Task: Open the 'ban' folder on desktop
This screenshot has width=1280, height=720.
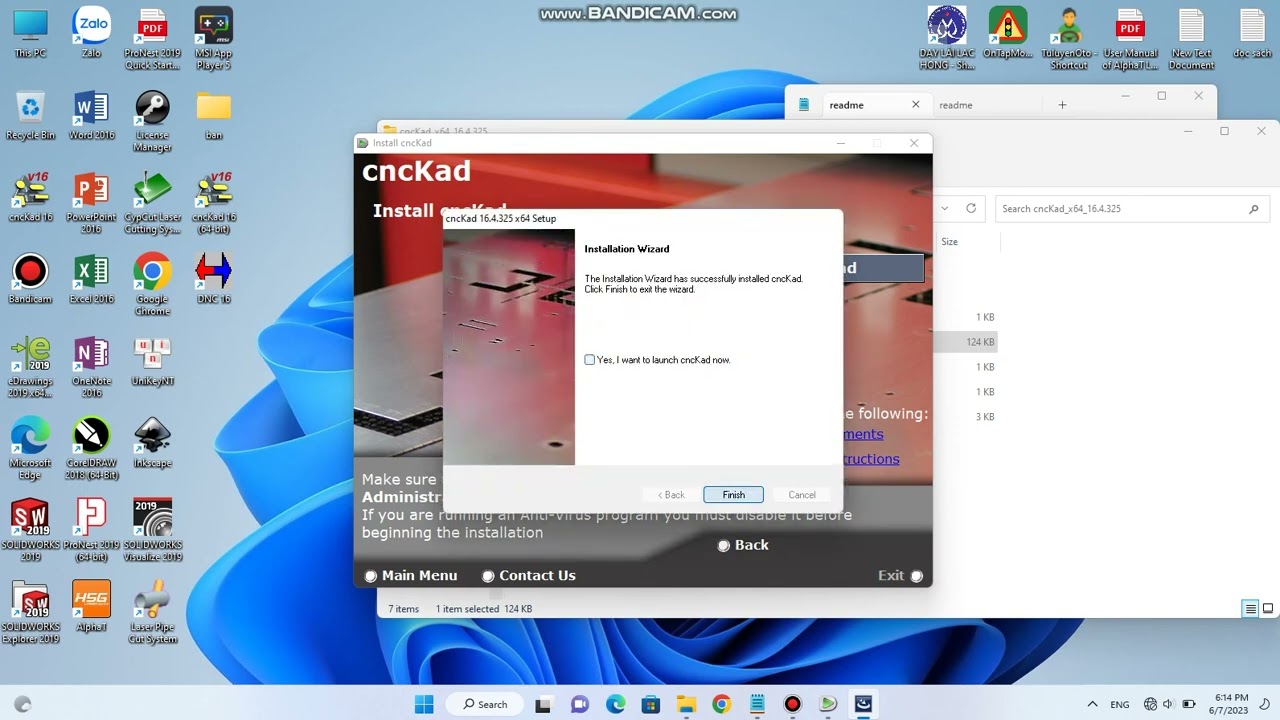Action: [x=213, y=115]
